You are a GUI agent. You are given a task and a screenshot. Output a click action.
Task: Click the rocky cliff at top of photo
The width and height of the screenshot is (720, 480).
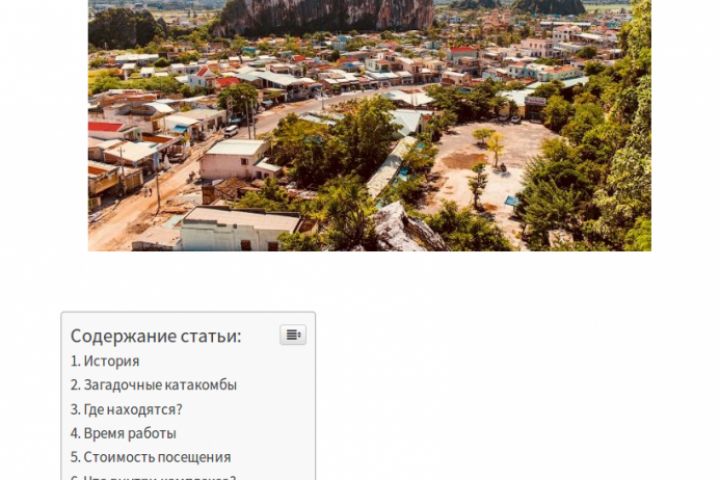point(326,16)
